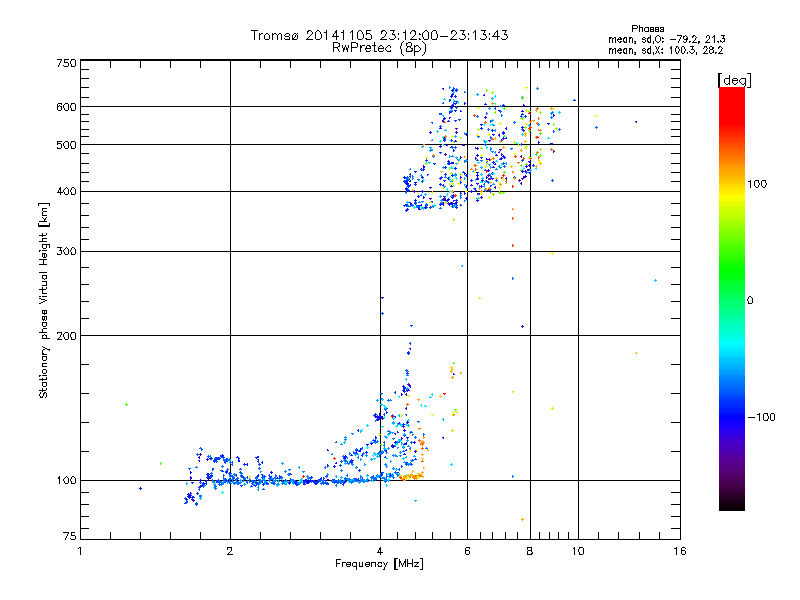Click the x-axis tick label '8'
The width and height of the screenshot is (800, 600).
coord(530,551)
